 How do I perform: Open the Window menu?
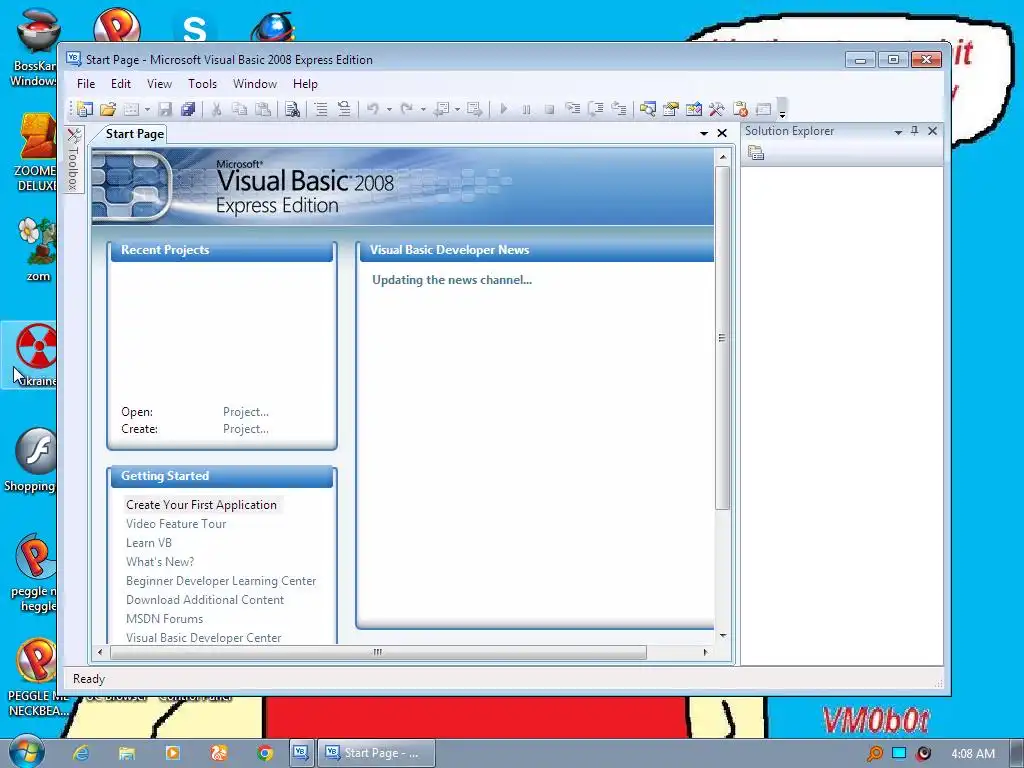pos(255,84)
